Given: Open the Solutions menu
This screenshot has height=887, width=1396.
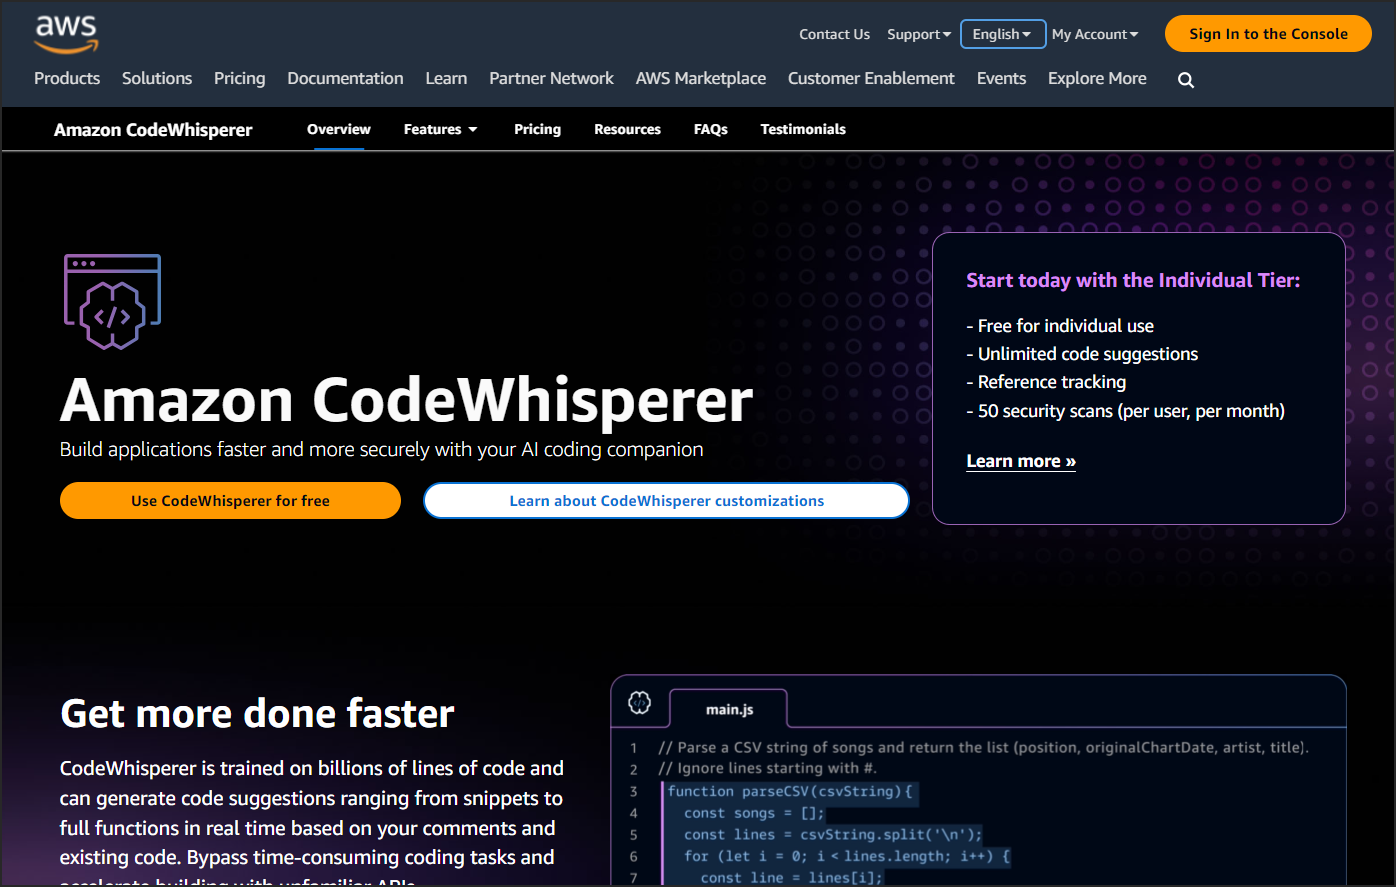Looking at the screenshot, I should 157,78.
